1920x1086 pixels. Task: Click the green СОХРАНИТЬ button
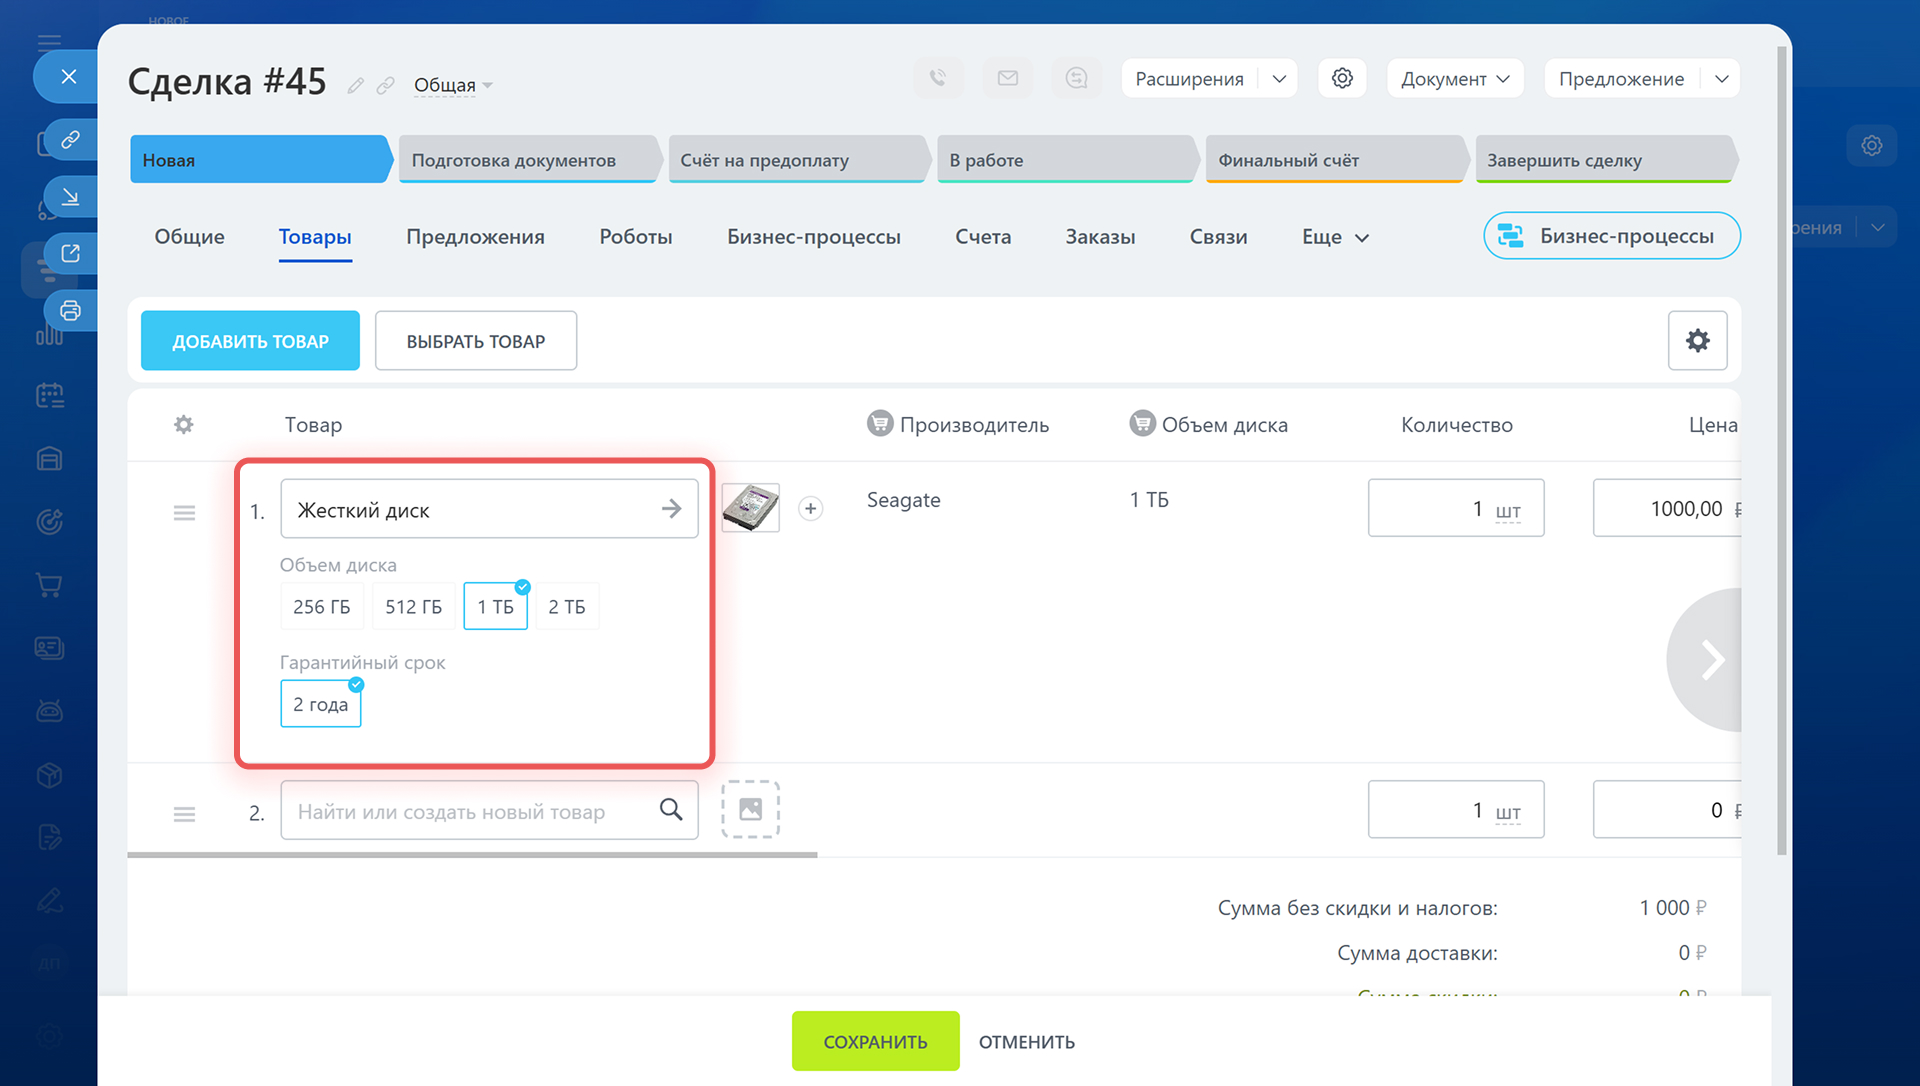(875, 1041)
